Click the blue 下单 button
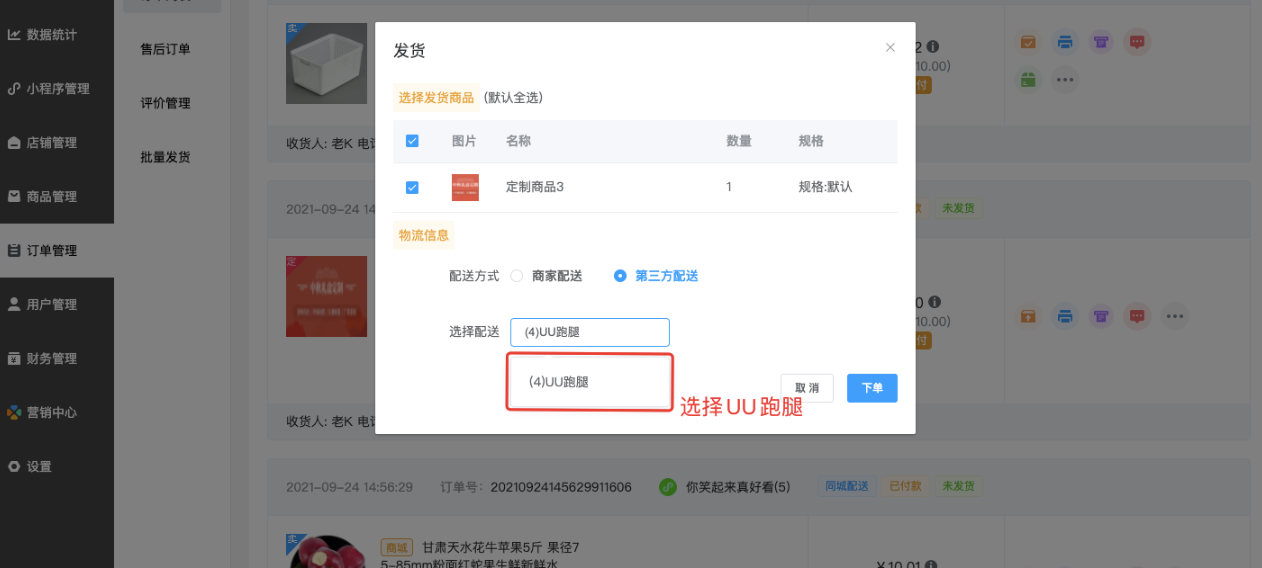The image size is (1262, 568). click(x=872, y=388)
